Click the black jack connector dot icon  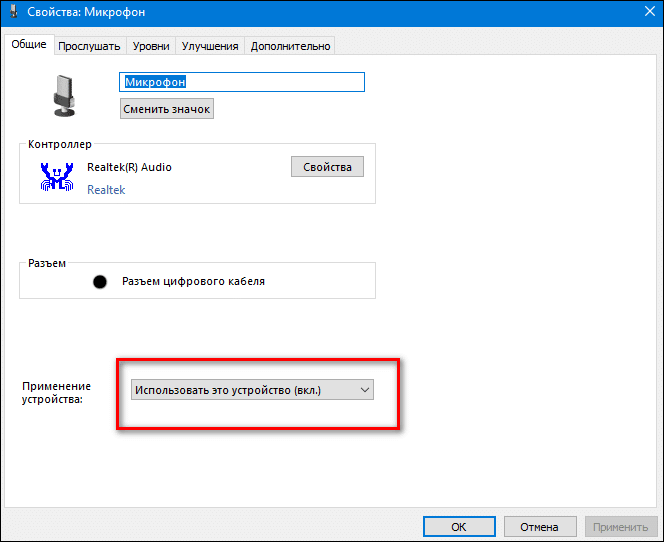pyautogui.click(x=100, y=282)
